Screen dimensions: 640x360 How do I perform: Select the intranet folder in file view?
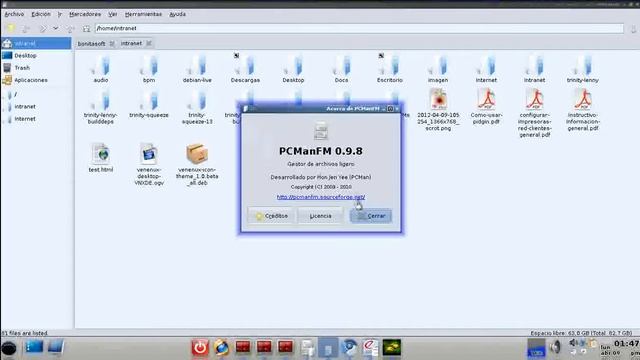(x=534, y=69)
